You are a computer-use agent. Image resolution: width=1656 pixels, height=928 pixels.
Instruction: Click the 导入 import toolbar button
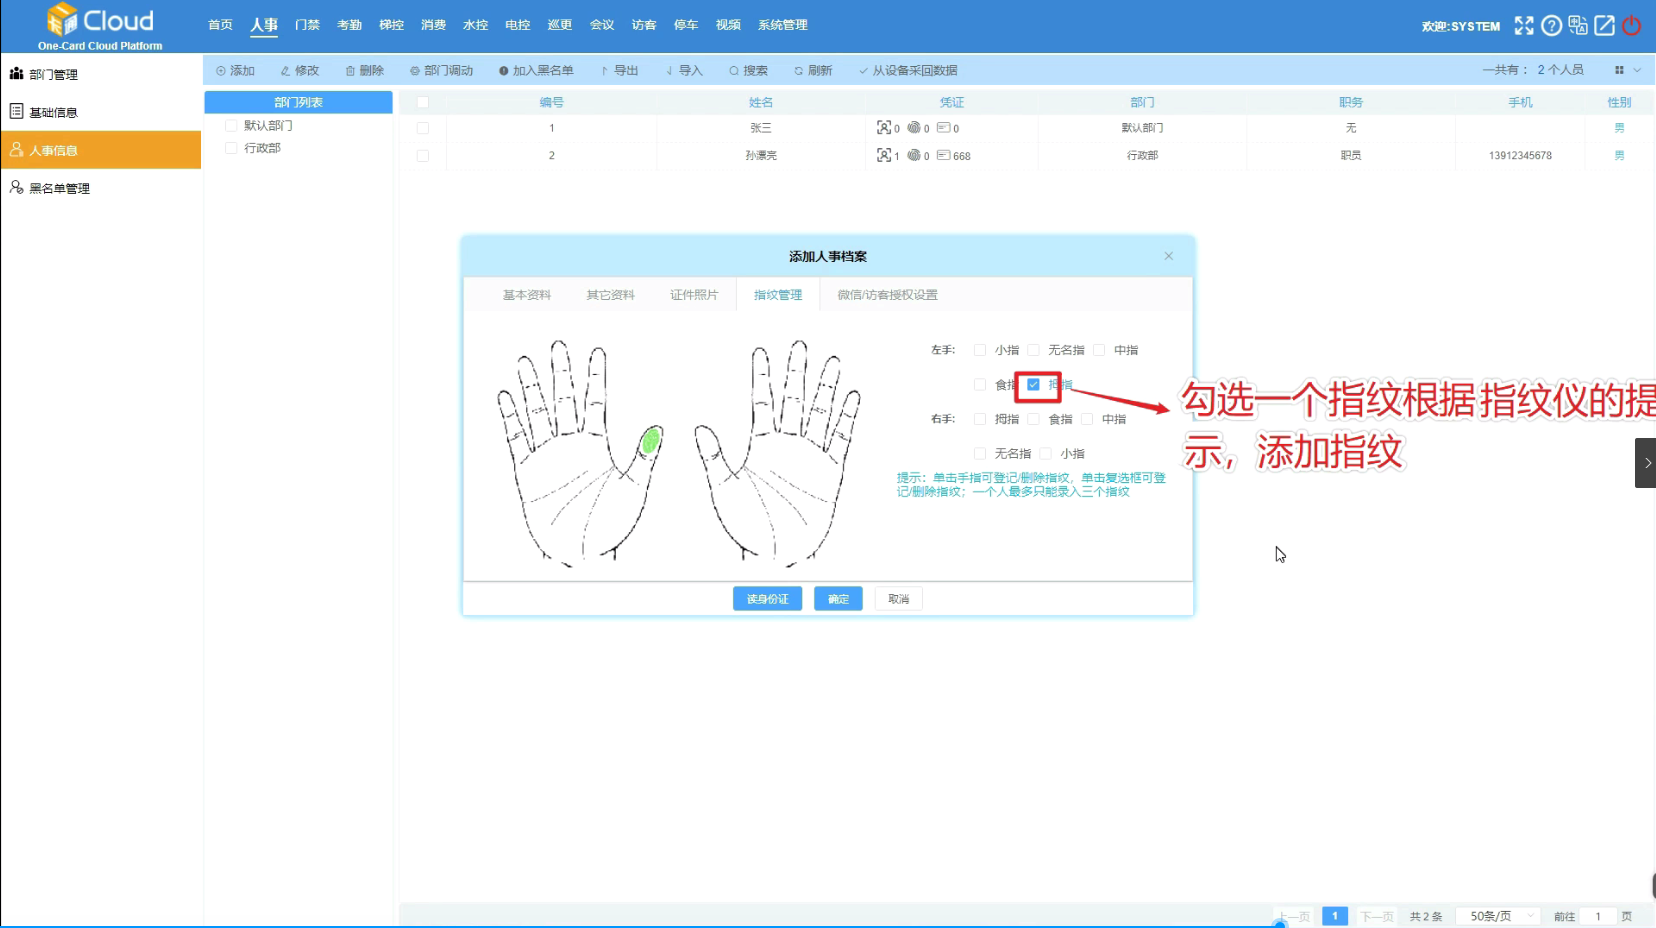coord(685,71)
